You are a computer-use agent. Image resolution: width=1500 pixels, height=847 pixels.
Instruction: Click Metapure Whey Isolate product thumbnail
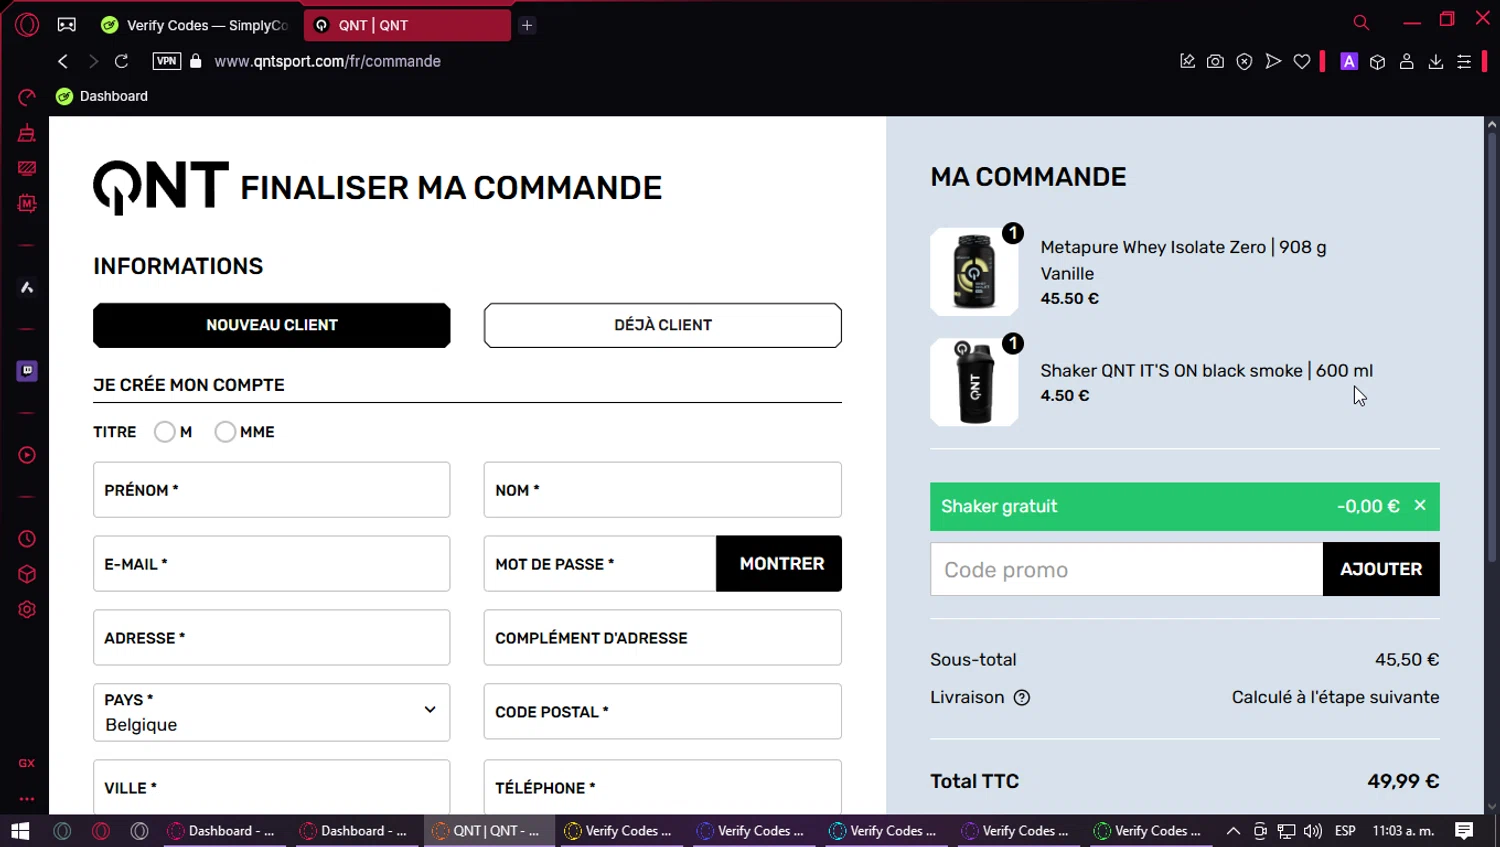[x=974, y=272]
